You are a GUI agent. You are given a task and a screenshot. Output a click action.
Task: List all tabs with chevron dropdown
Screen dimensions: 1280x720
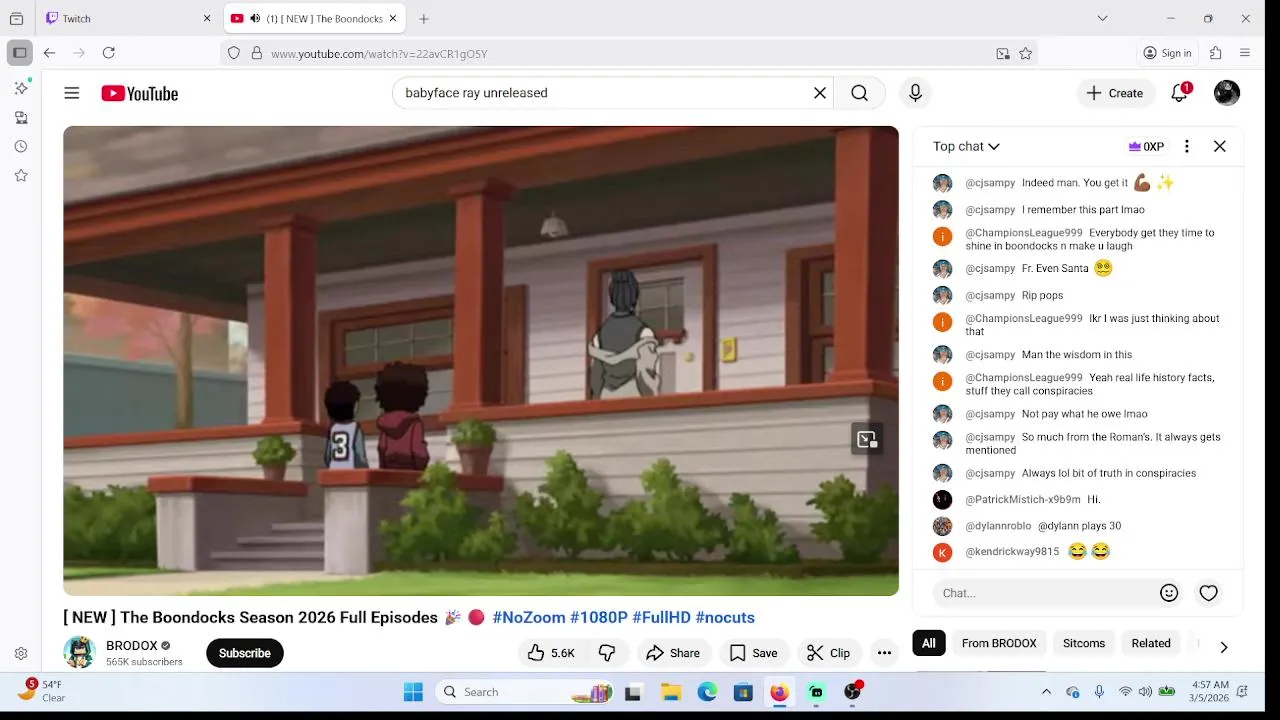1102,18
